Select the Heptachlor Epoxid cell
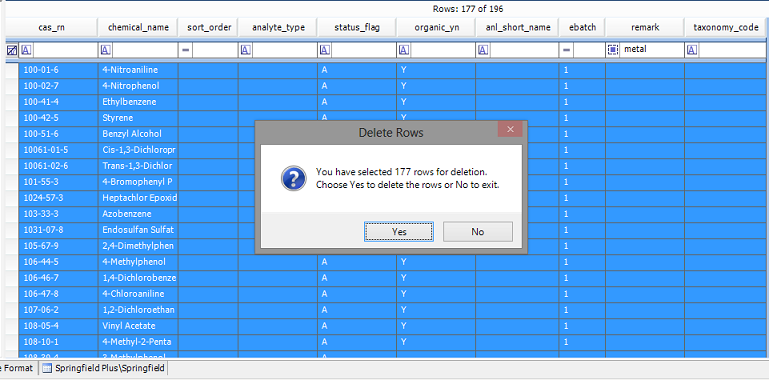 coord(138,198)
